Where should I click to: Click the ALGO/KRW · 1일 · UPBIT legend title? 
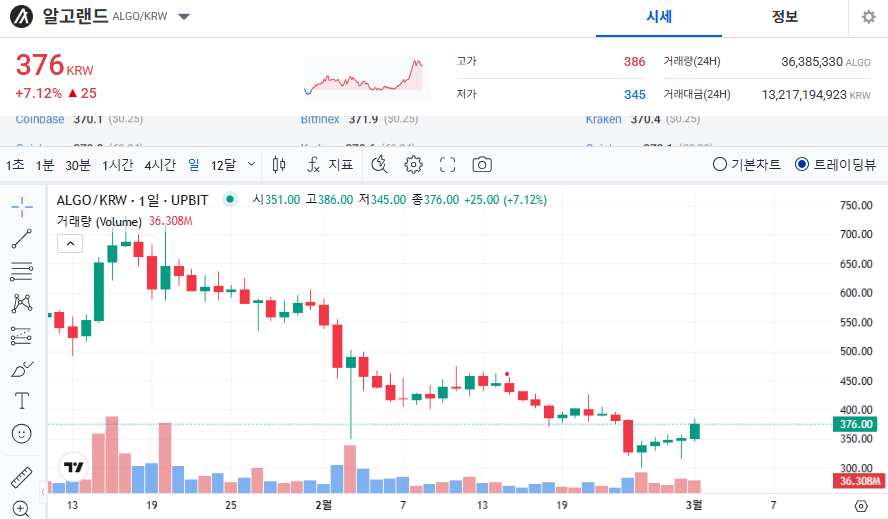[133, 200]
